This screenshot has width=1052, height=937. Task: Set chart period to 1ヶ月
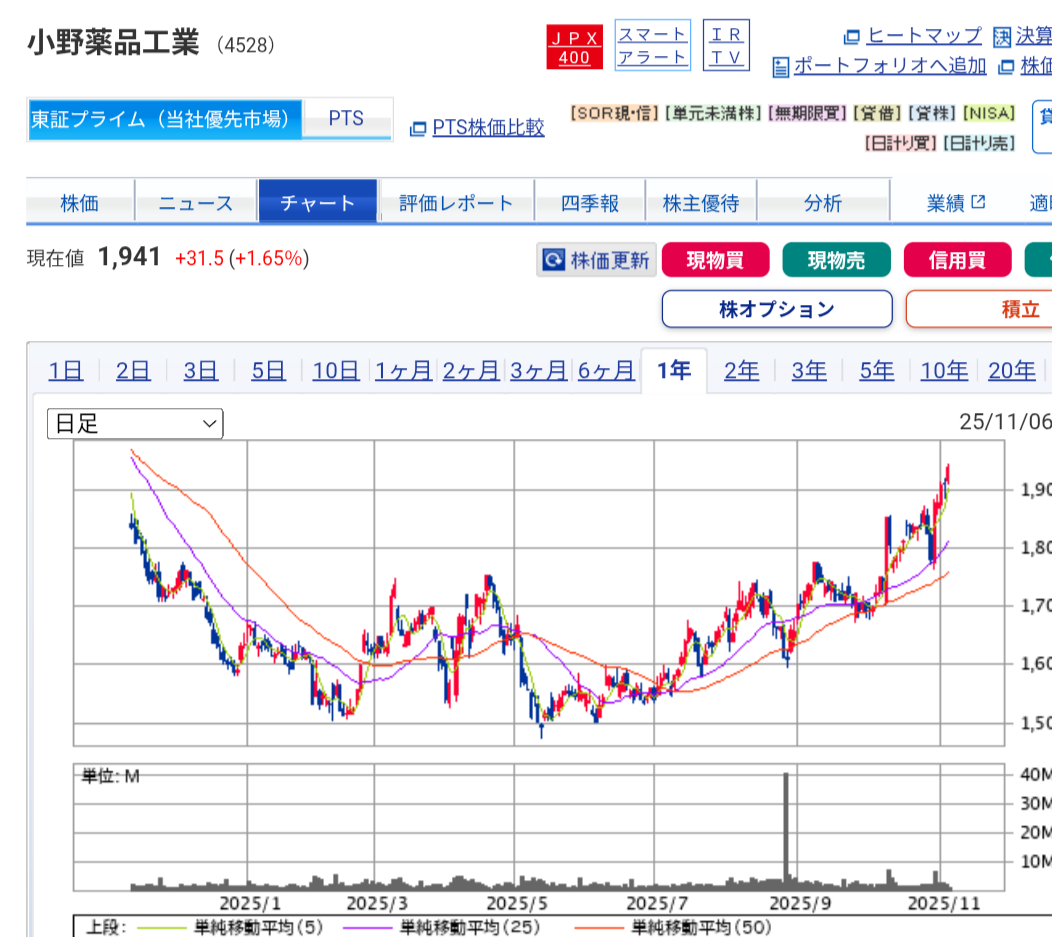tap(403, 370)
